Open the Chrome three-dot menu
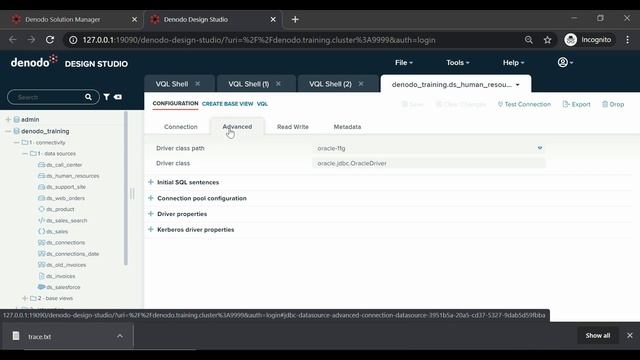 point(627,40)
